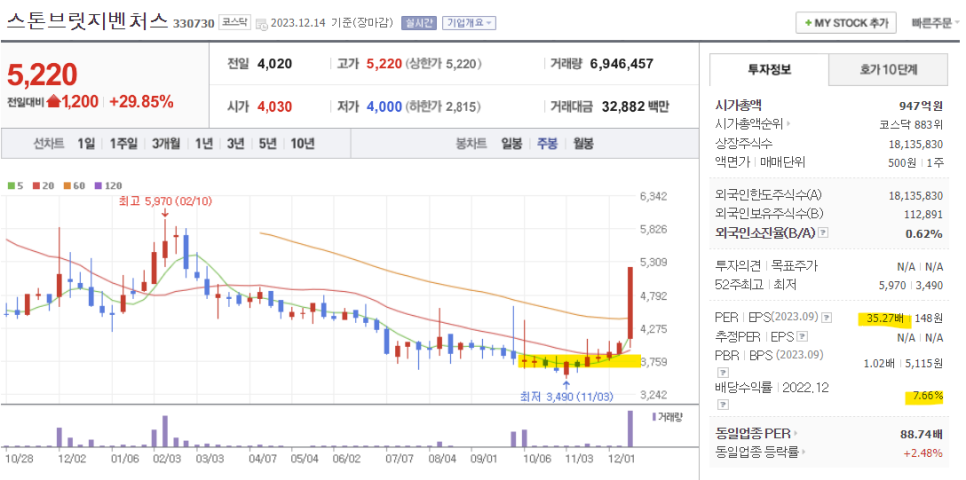Click the 목표주가 label link
Screen dimensions: 966x480
pyautogui.click(x=794, y=266)
